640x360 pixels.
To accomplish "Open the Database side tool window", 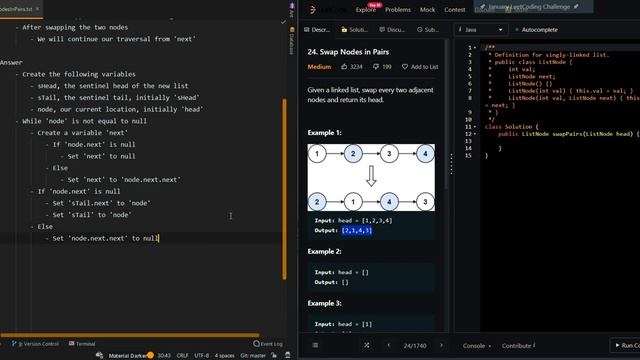I will pyautogui.click(x=292, y=41).
